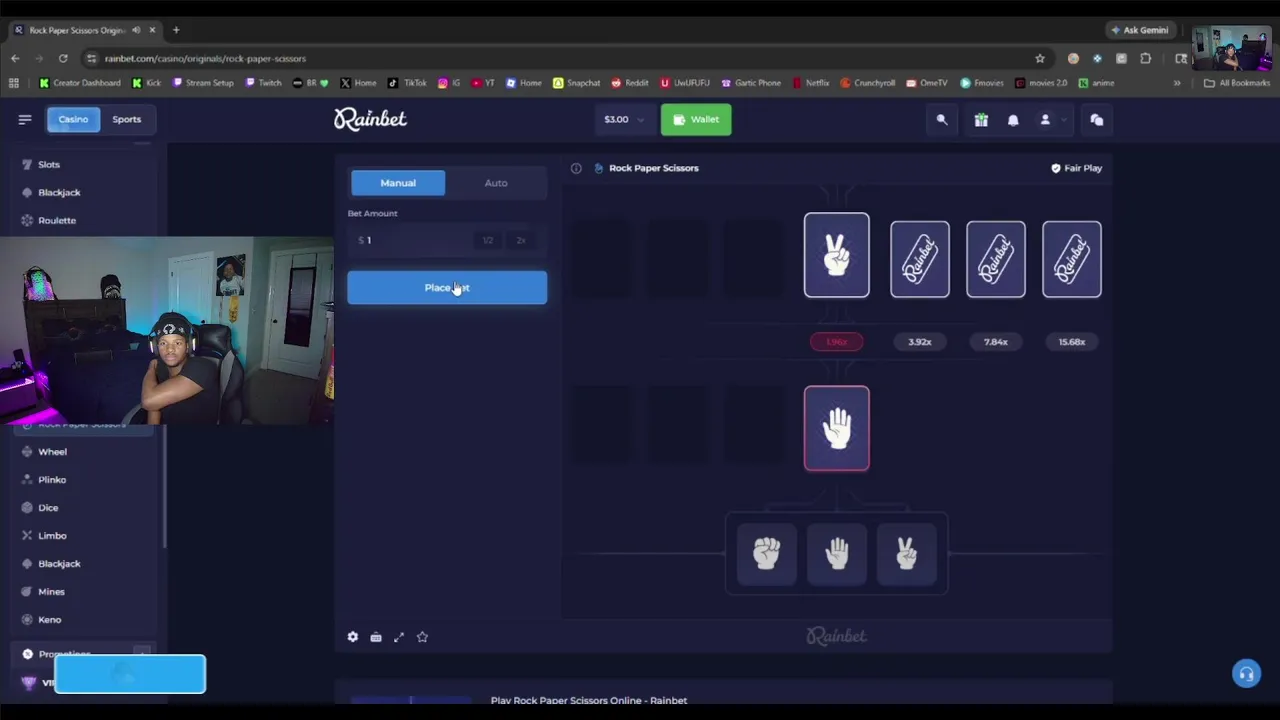
Task: Click the 1.96x multiplier chip
Action: click(837, 342)
